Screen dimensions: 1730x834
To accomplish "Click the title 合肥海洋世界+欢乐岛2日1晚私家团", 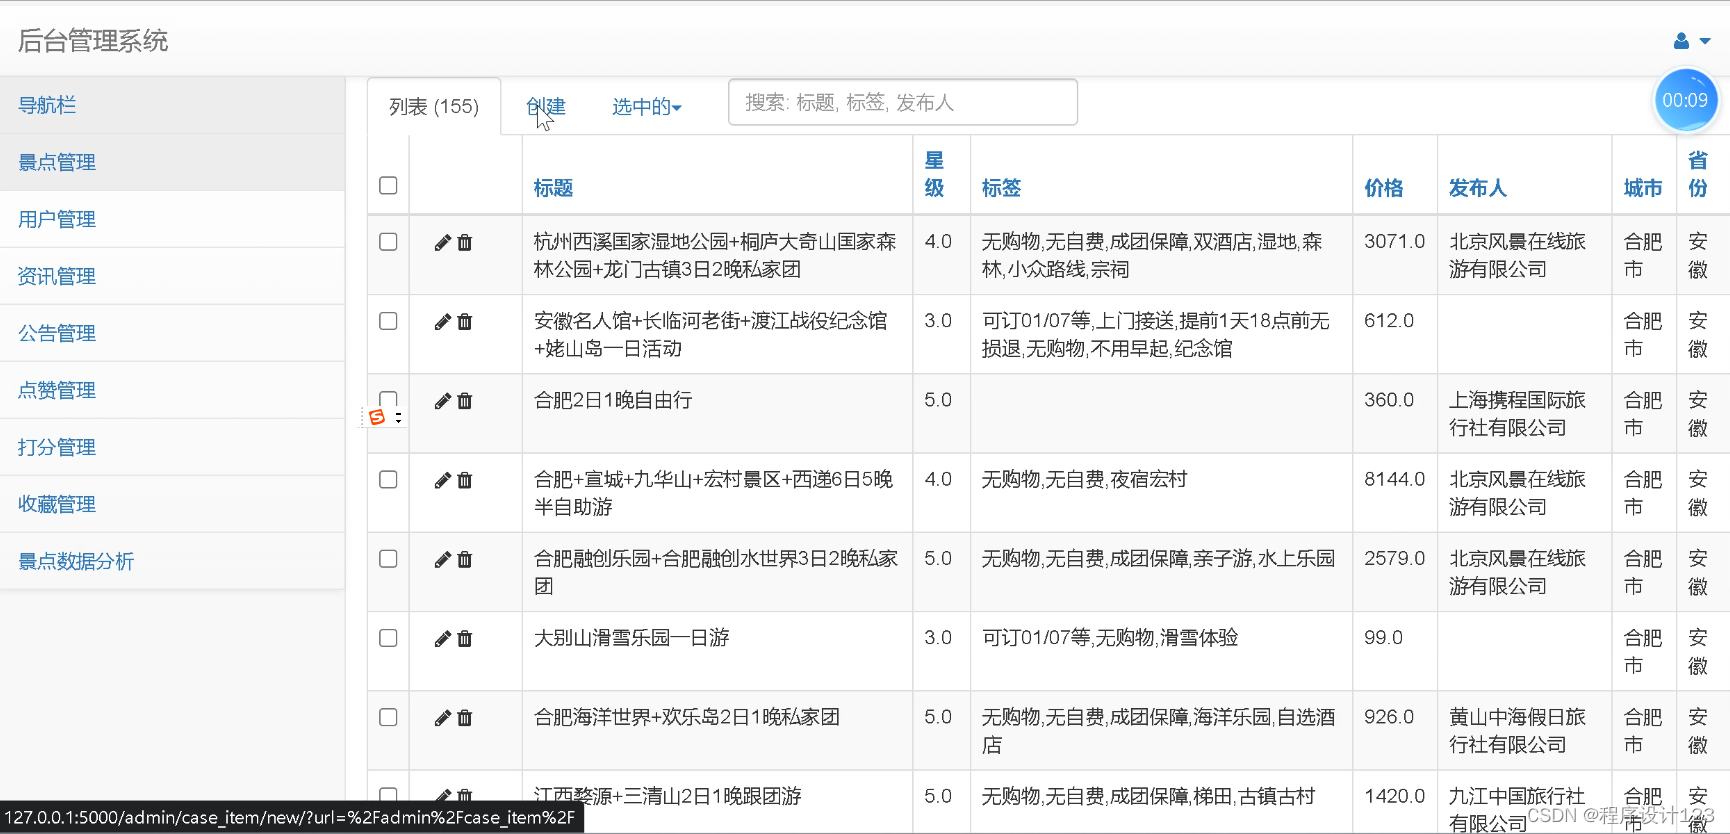I will (686, 717).
